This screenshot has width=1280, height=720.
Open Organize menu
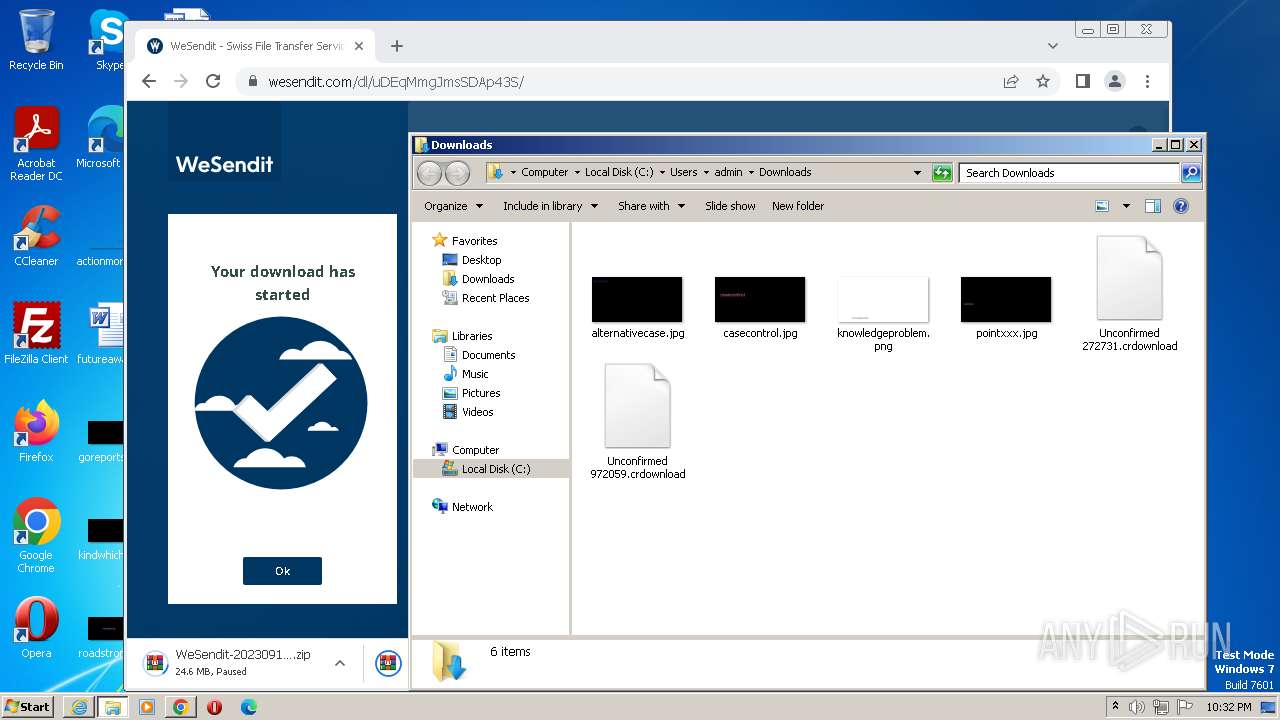[453, 206]
